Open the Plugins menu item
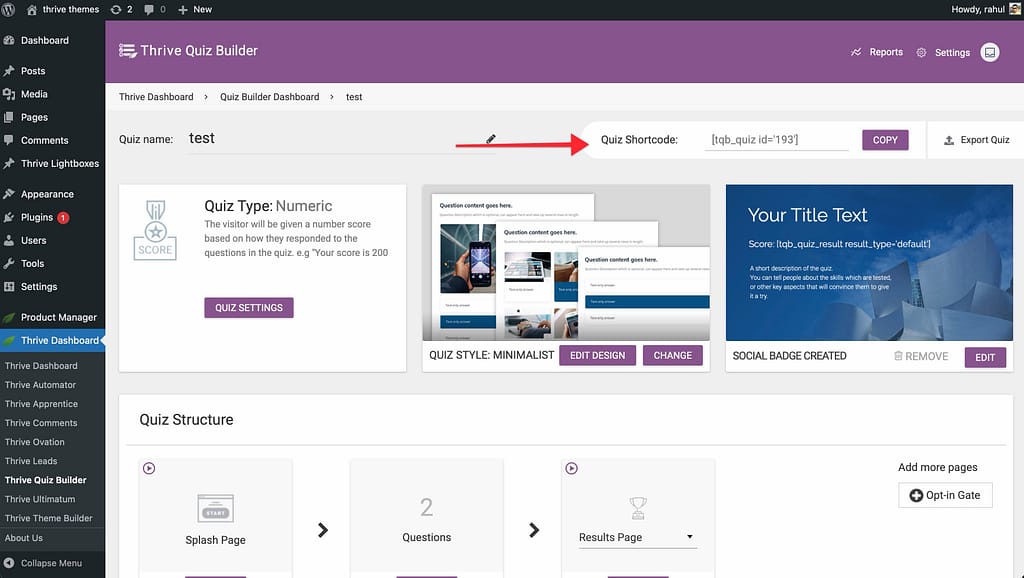Screen dimensions: 1024x578 [37, 217]
